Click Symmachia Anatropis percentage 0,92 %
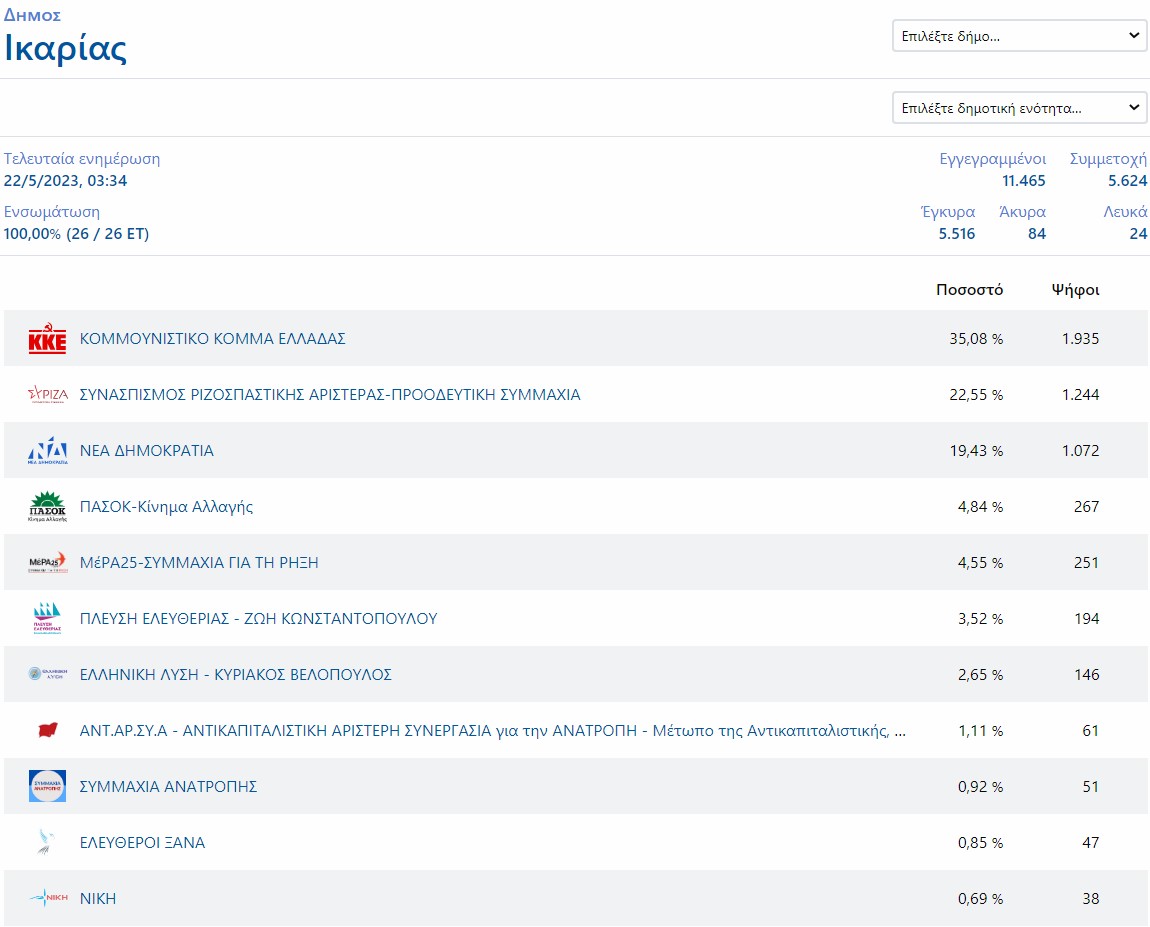Image resolution: width=1150 pixels, height=927 pixels. pyautogui.click(x=981, y=787)
